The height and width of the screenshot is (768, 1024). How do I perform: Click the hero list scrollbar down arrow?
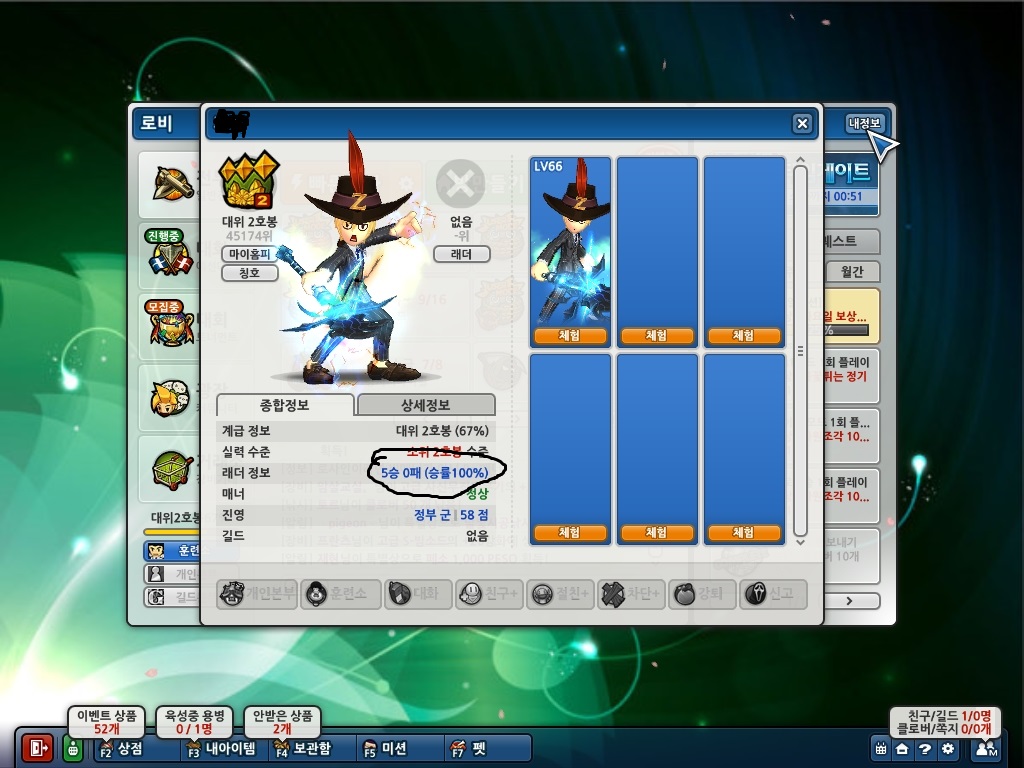pos(800,541)
